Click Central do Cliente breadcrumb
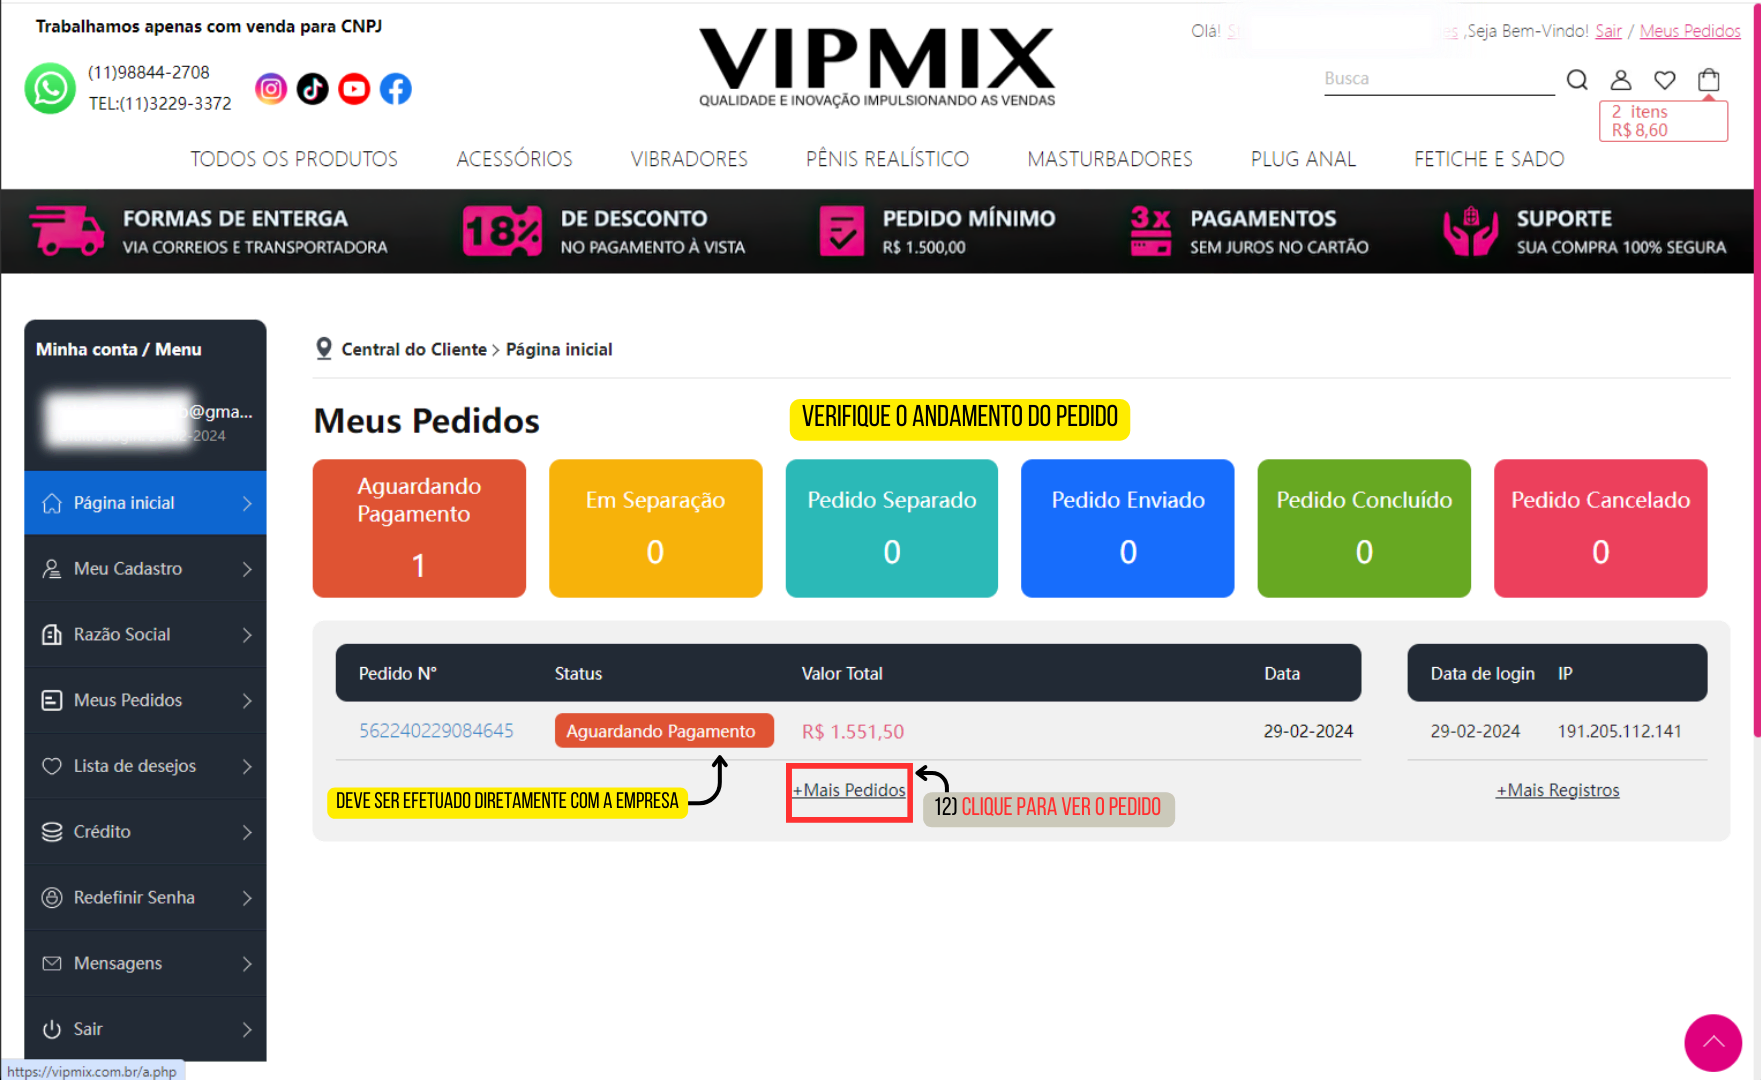This screenshot has width=1761, height=1080. click(x=414, y=349)
